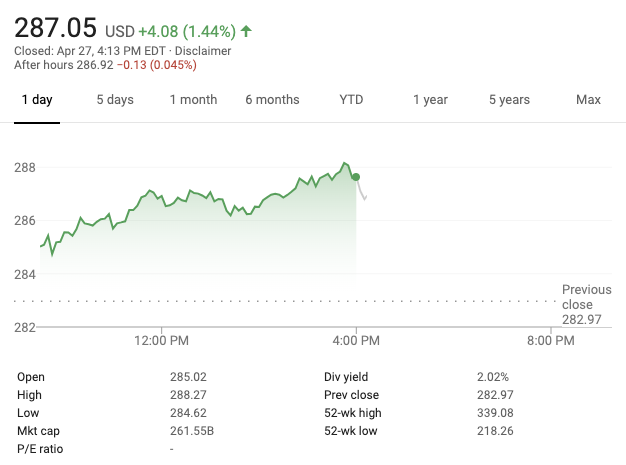Click the Div yield value 2.02%
626x465 pixels.
pos(493,377)
